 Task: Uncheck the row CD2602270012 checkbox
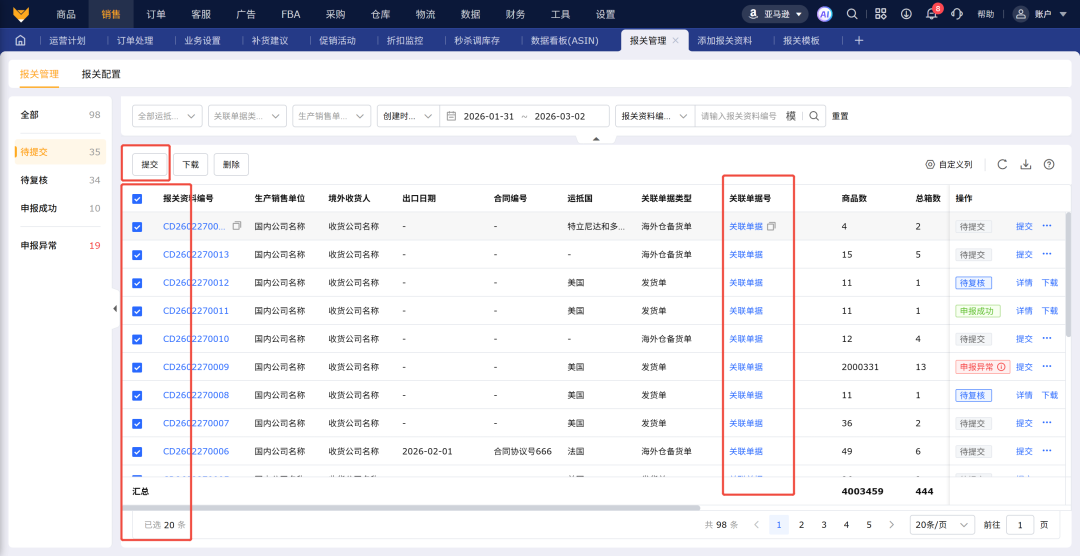(137, 283)
